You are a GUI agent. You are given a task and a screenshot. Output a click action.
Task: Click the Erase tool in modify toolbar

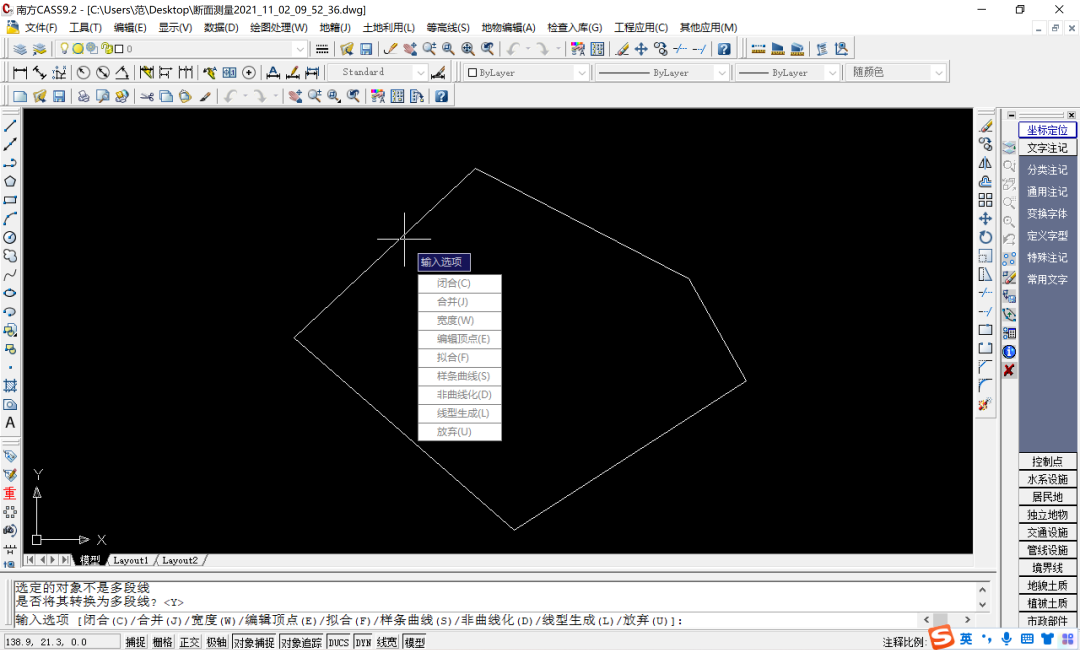(x=986, y=126)
